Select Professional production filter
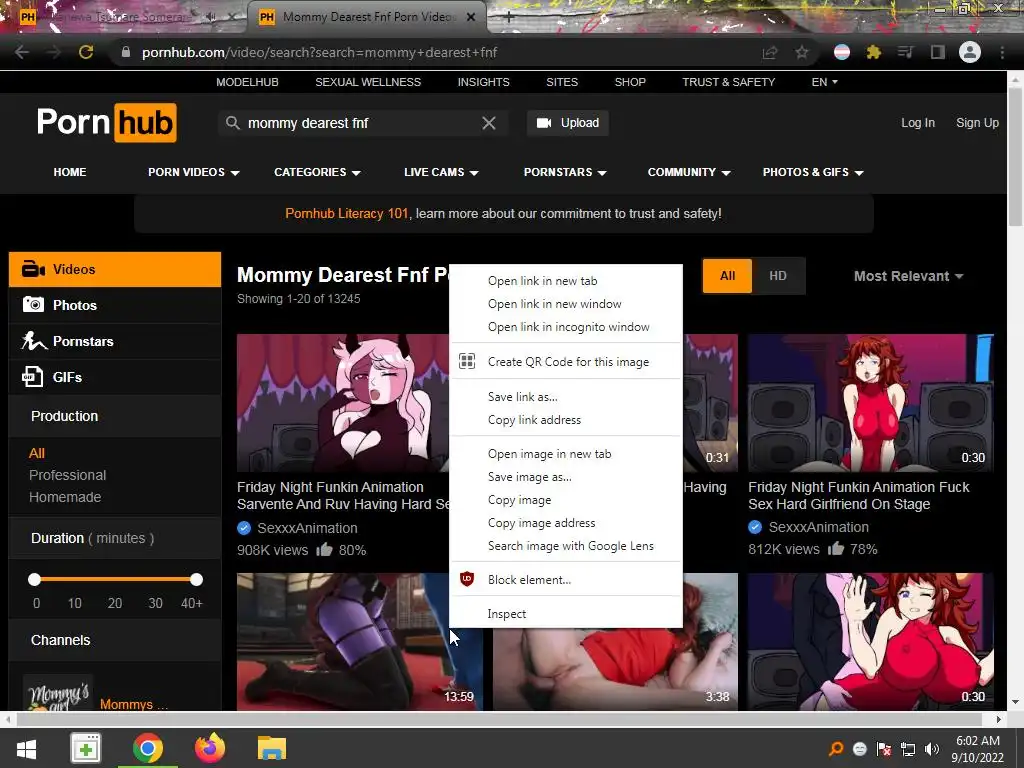The width and height of the screenshot is (1024, 768). 67,475
